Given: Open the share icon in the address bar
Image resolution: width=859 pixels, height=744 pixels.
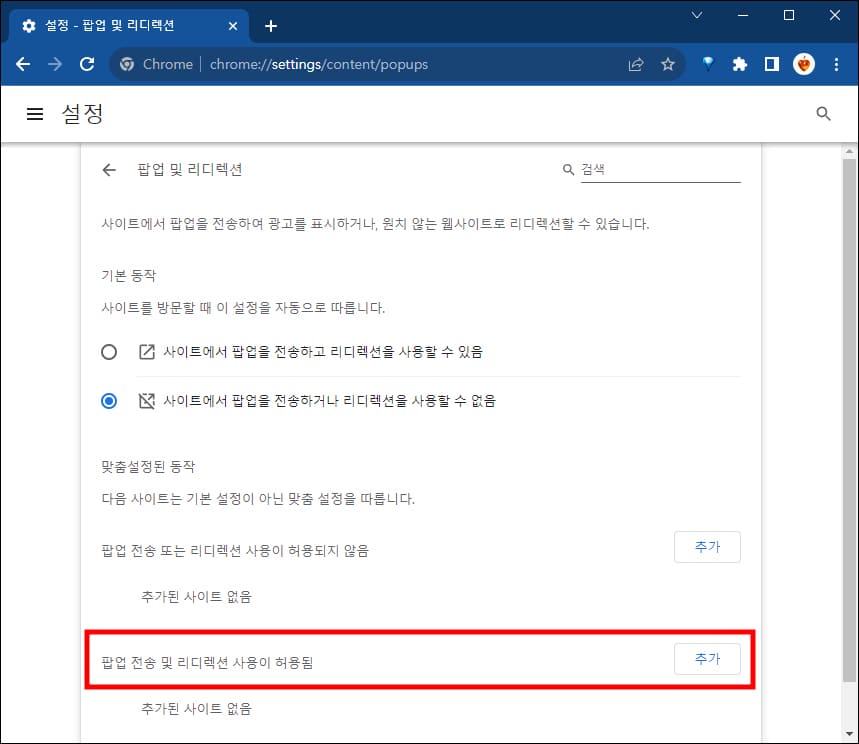Looking at the screenshot, I should pos(635,63).
